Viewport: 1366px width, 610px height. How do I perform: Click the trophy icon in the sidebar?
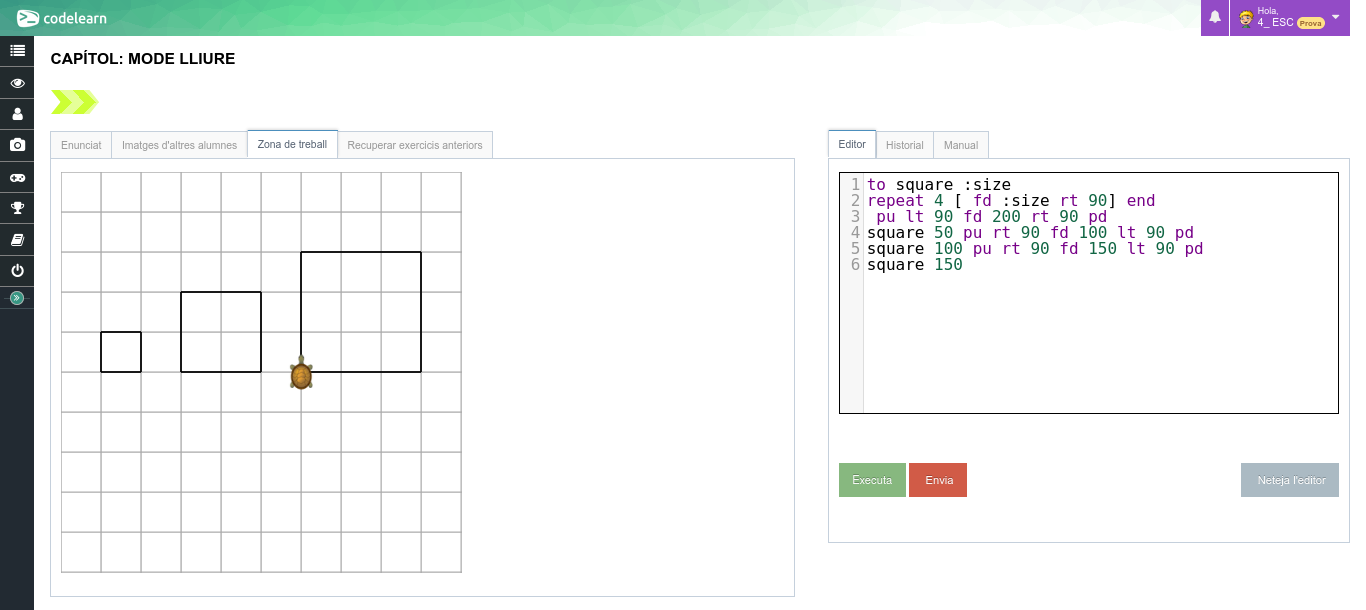17,208
